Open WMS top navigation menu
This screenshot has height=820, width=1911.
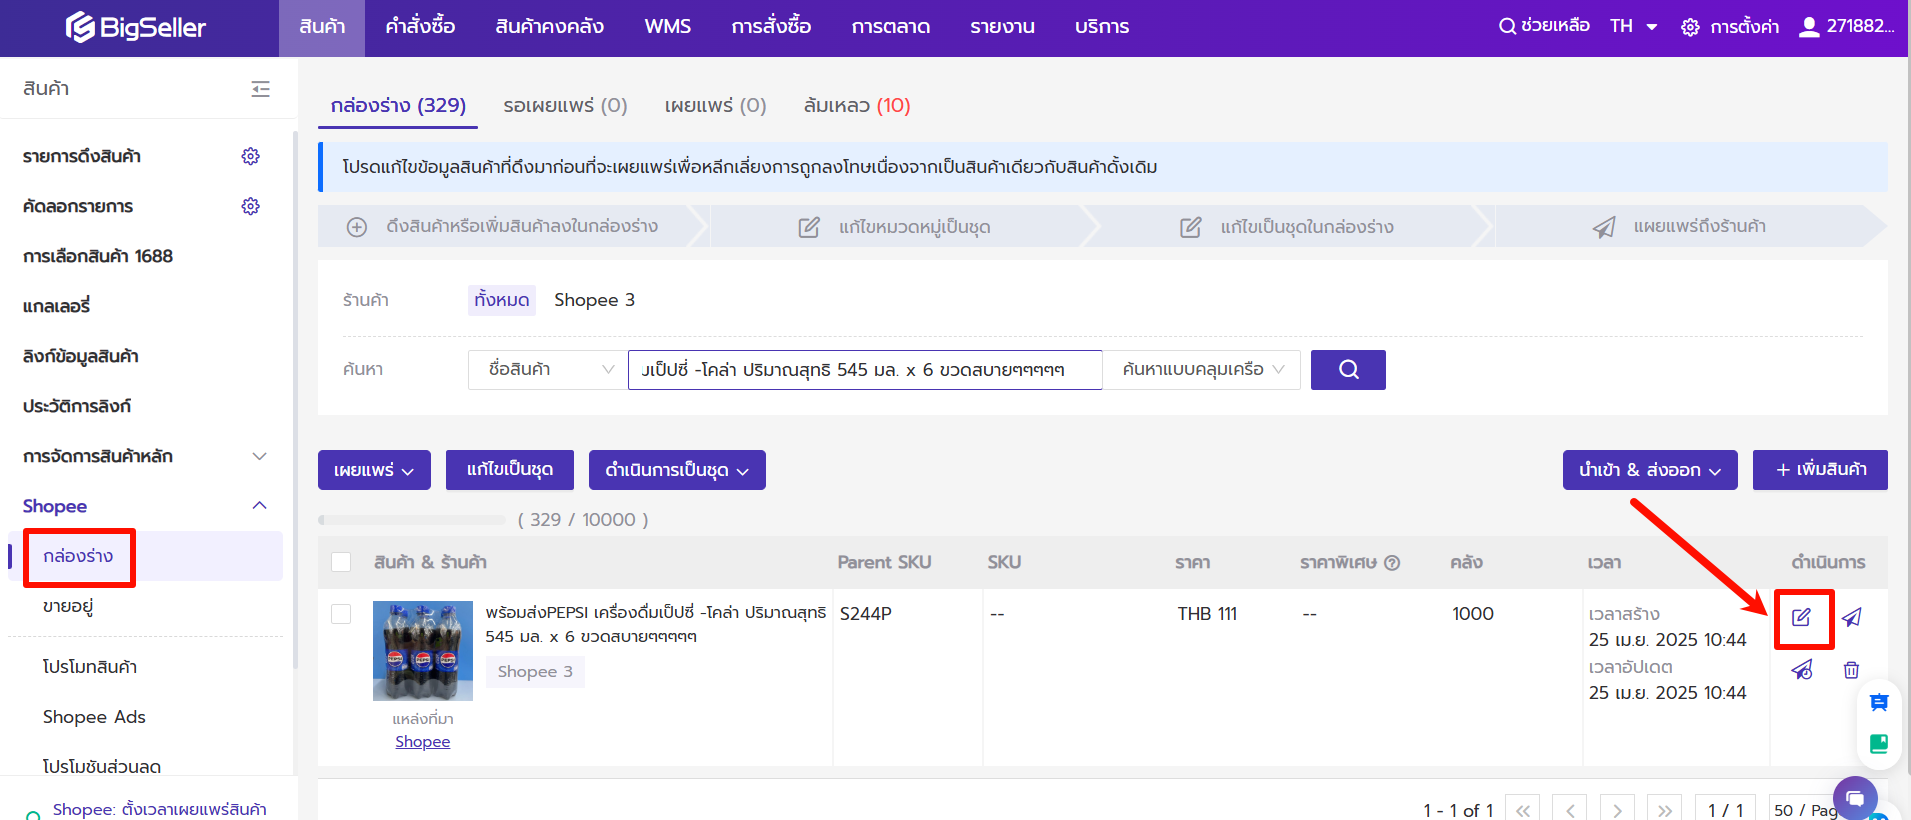pos(667,27)
